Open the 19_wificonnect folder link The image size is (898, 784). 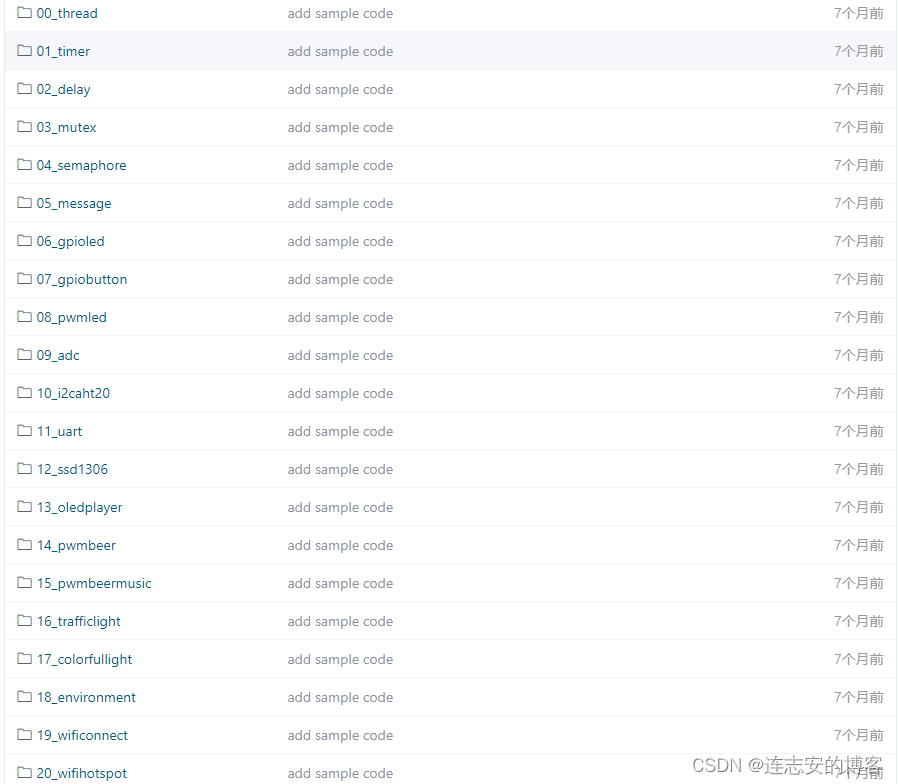pos(82,735)
